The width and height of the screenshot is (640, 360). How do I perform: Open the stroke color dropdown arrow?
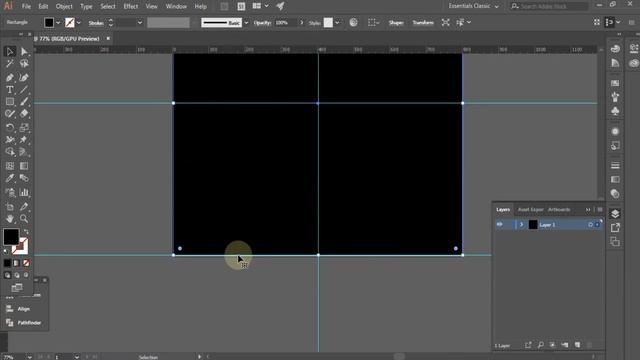(x=79, y=23)
